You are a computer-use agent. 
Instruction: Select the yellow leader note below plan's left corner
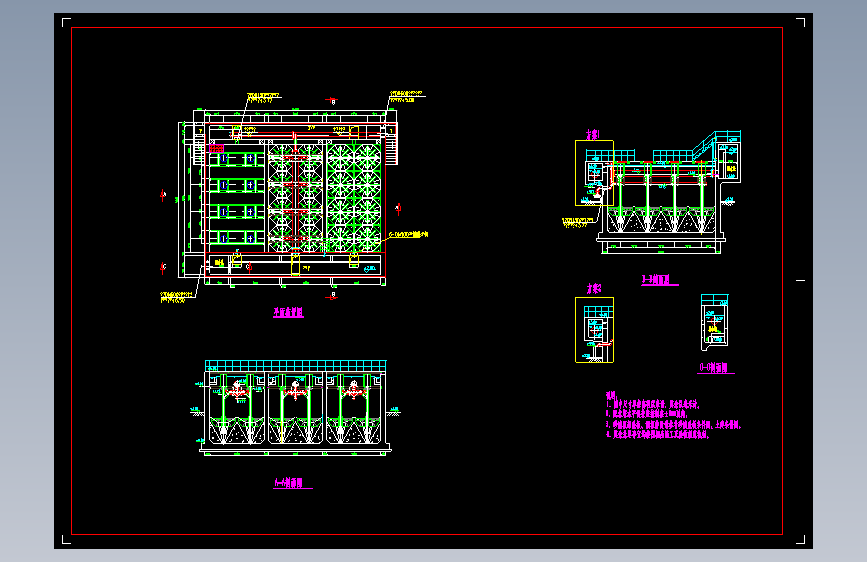click(177, 298)
